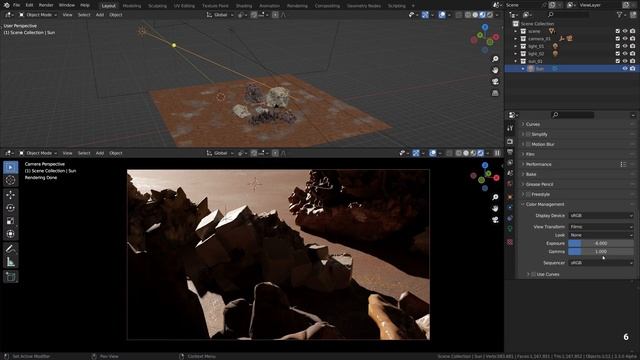The height and width of the screenshot is (360, 640).
Task: Hide light_01 collection via eye icon
Action: [625, 46]
